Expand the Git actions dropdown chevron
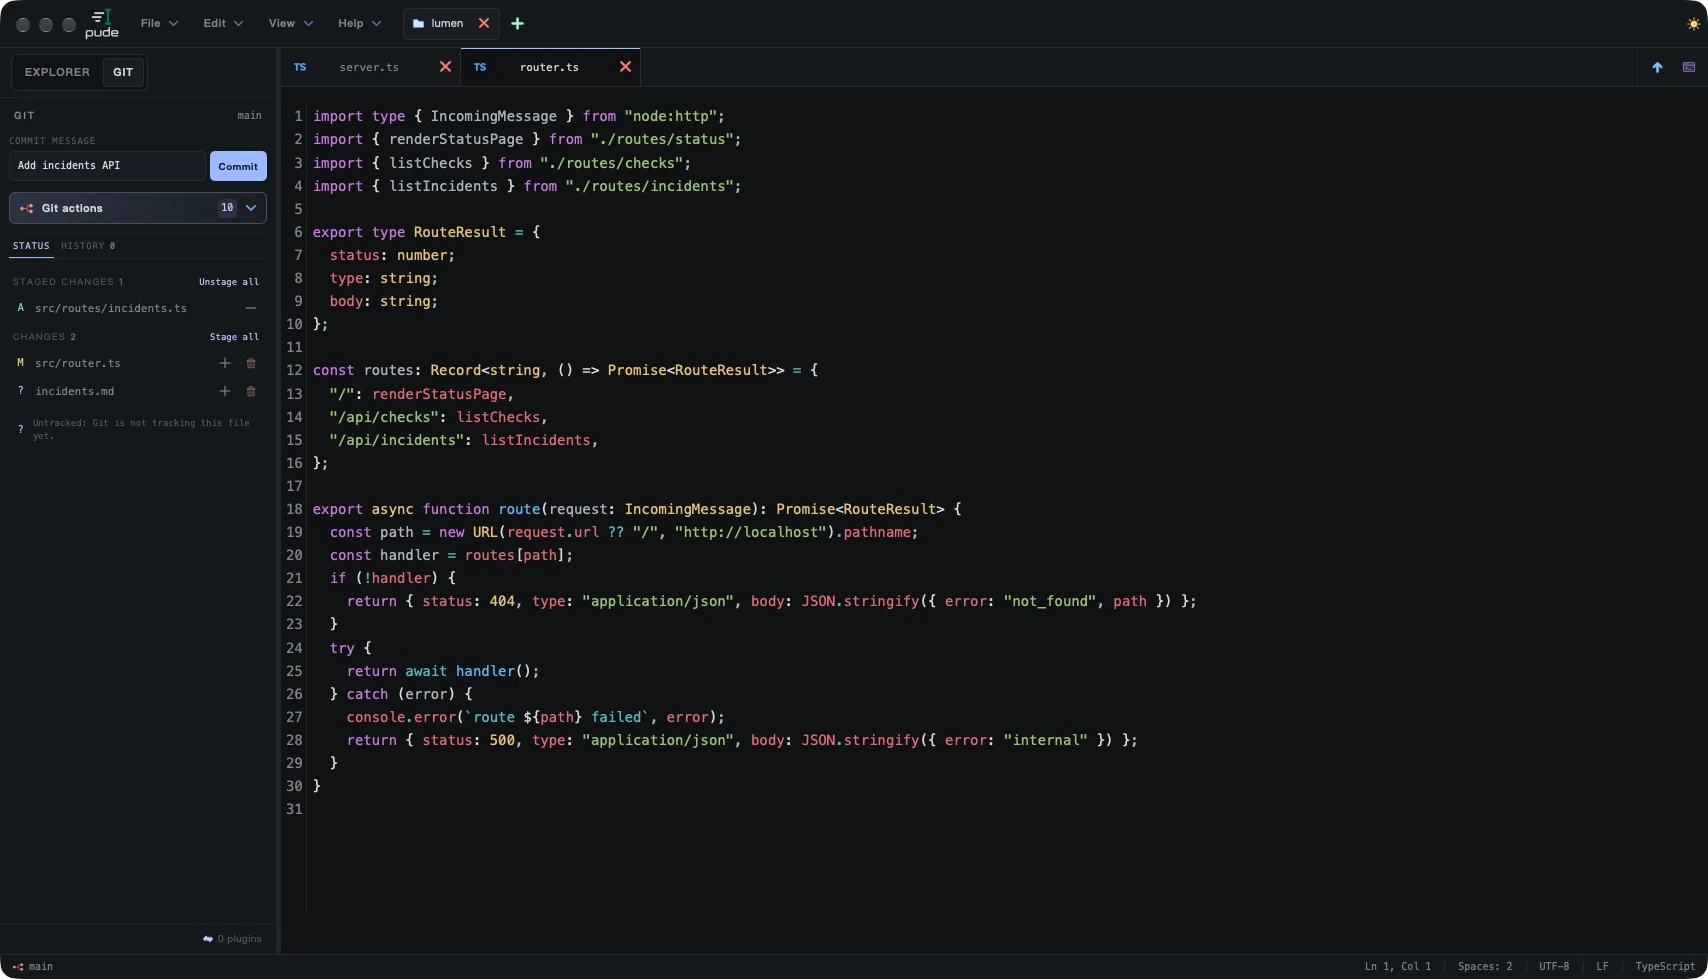 click(x=251, y=208)
